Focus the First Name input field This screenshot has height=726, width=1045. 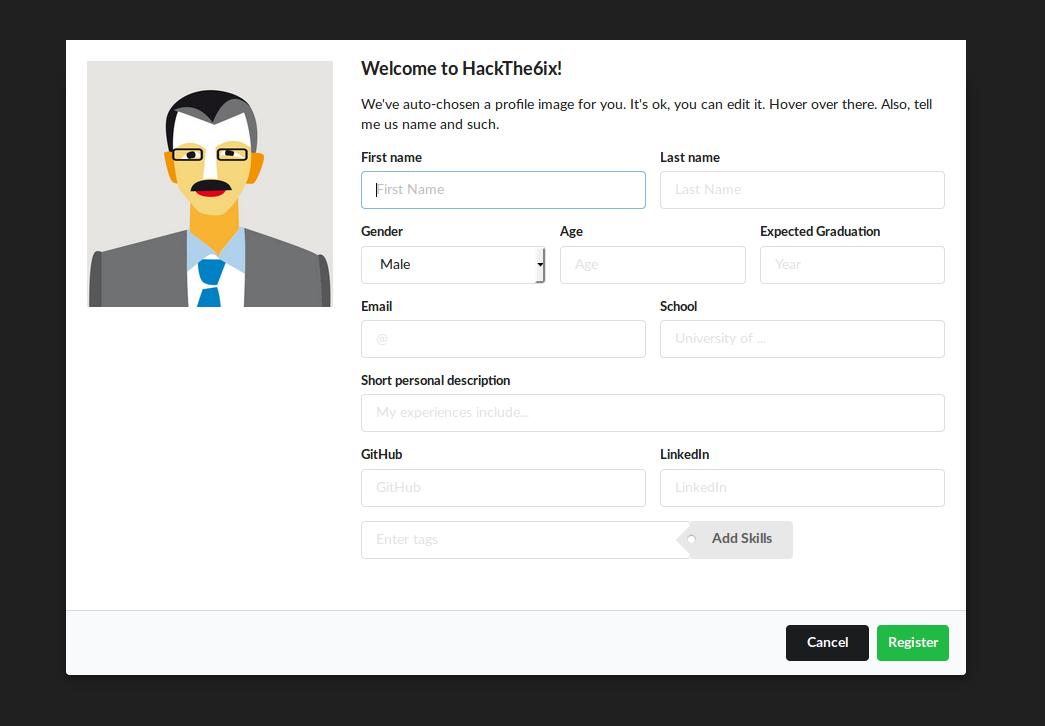point(503,190)
